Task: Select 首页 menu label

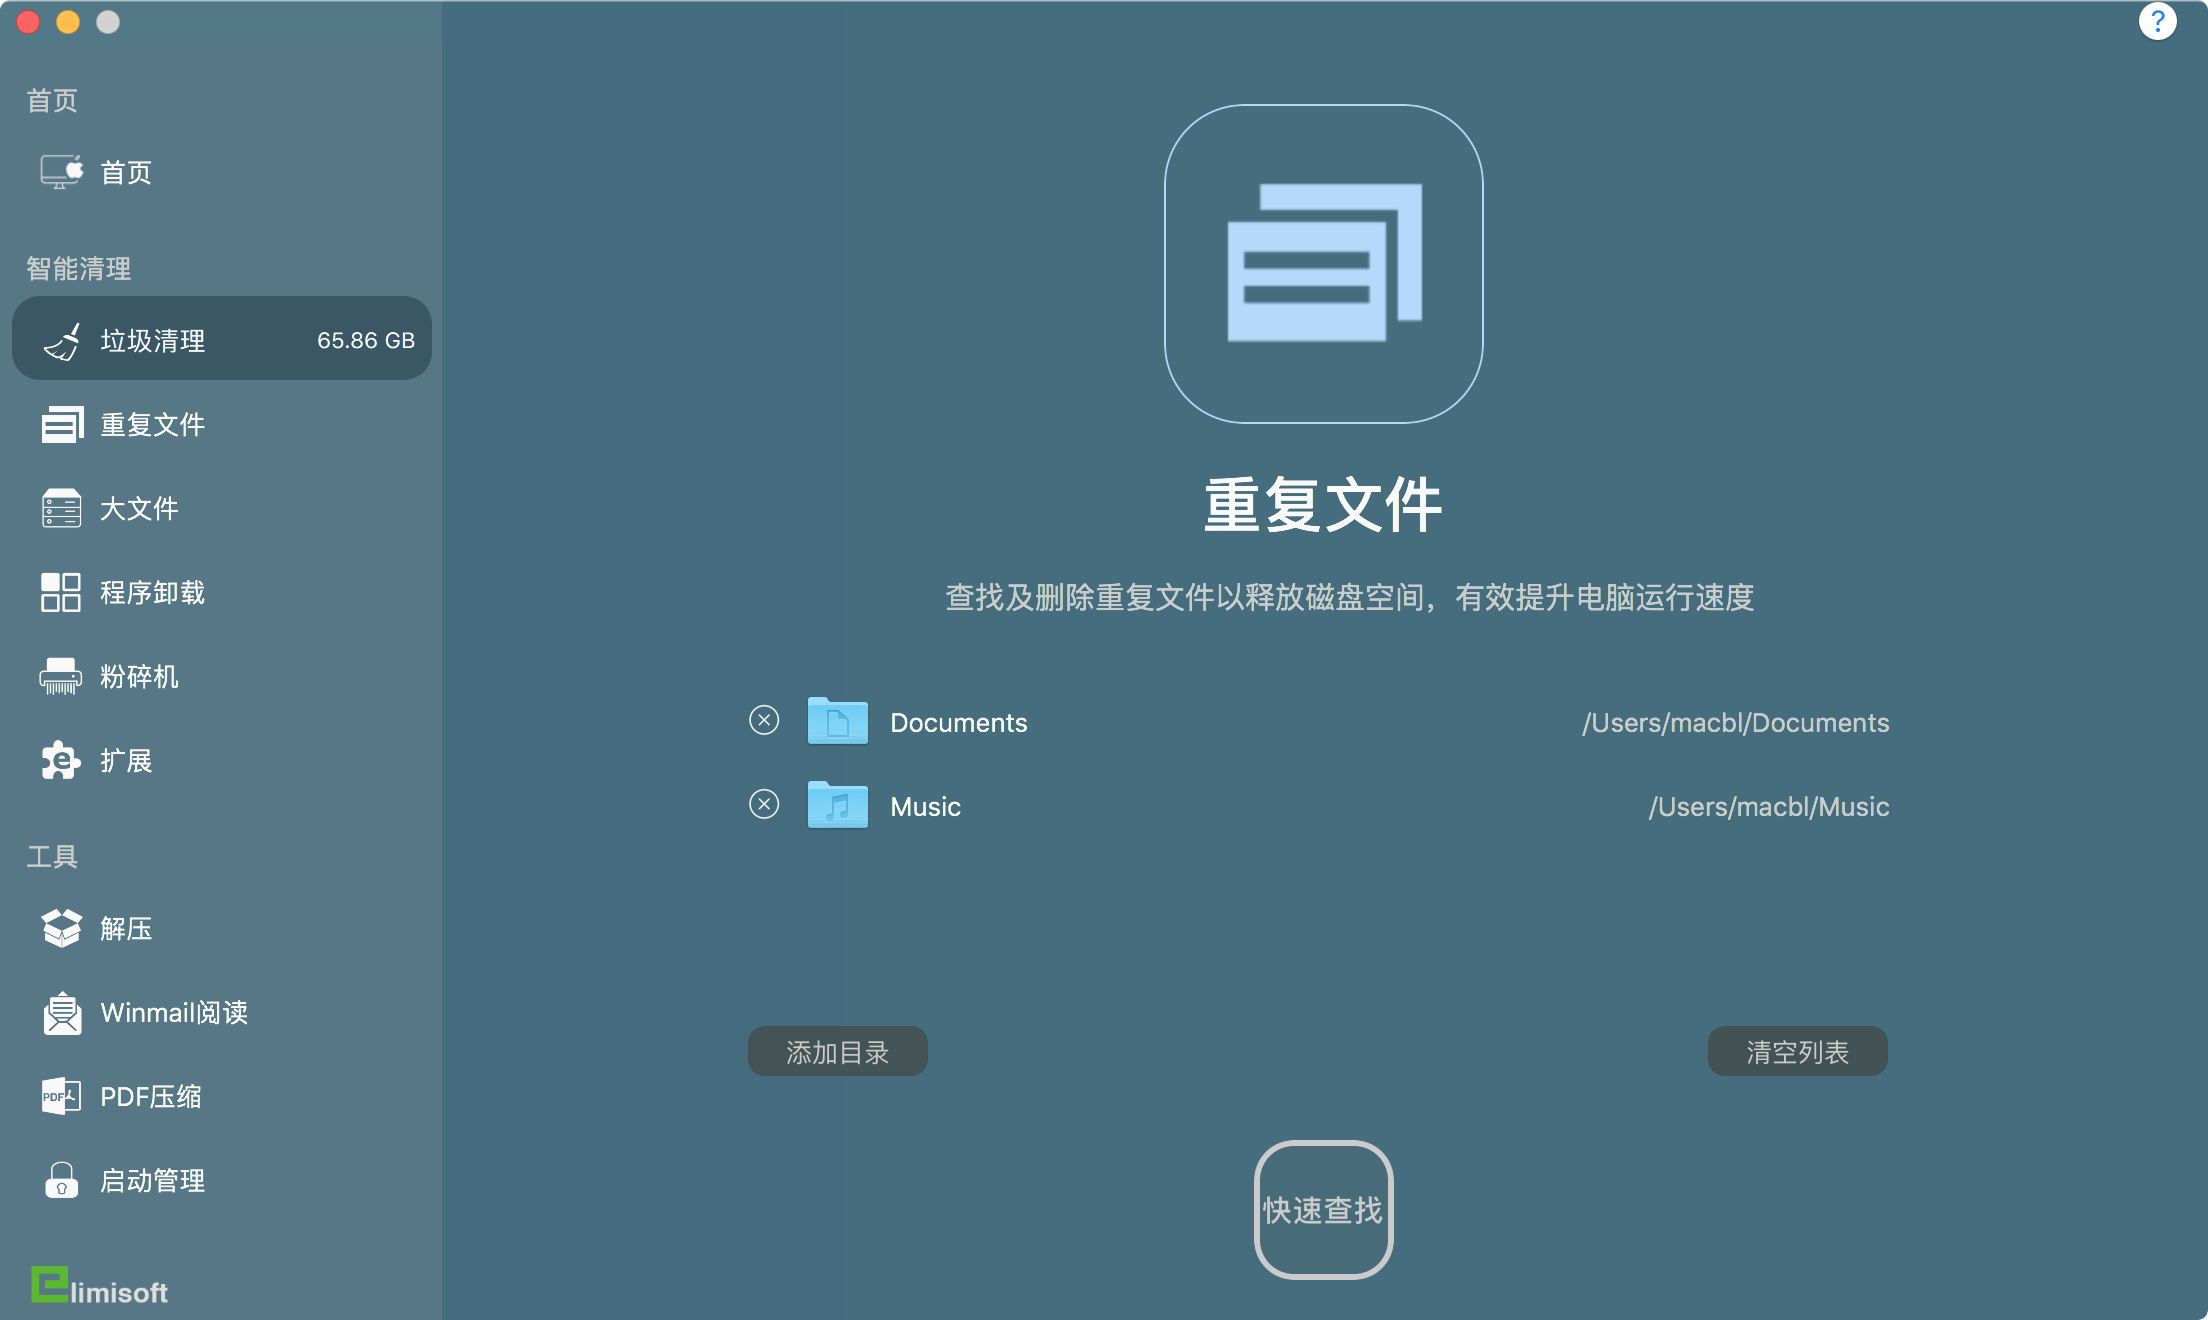Action: [x=126, y=173]
